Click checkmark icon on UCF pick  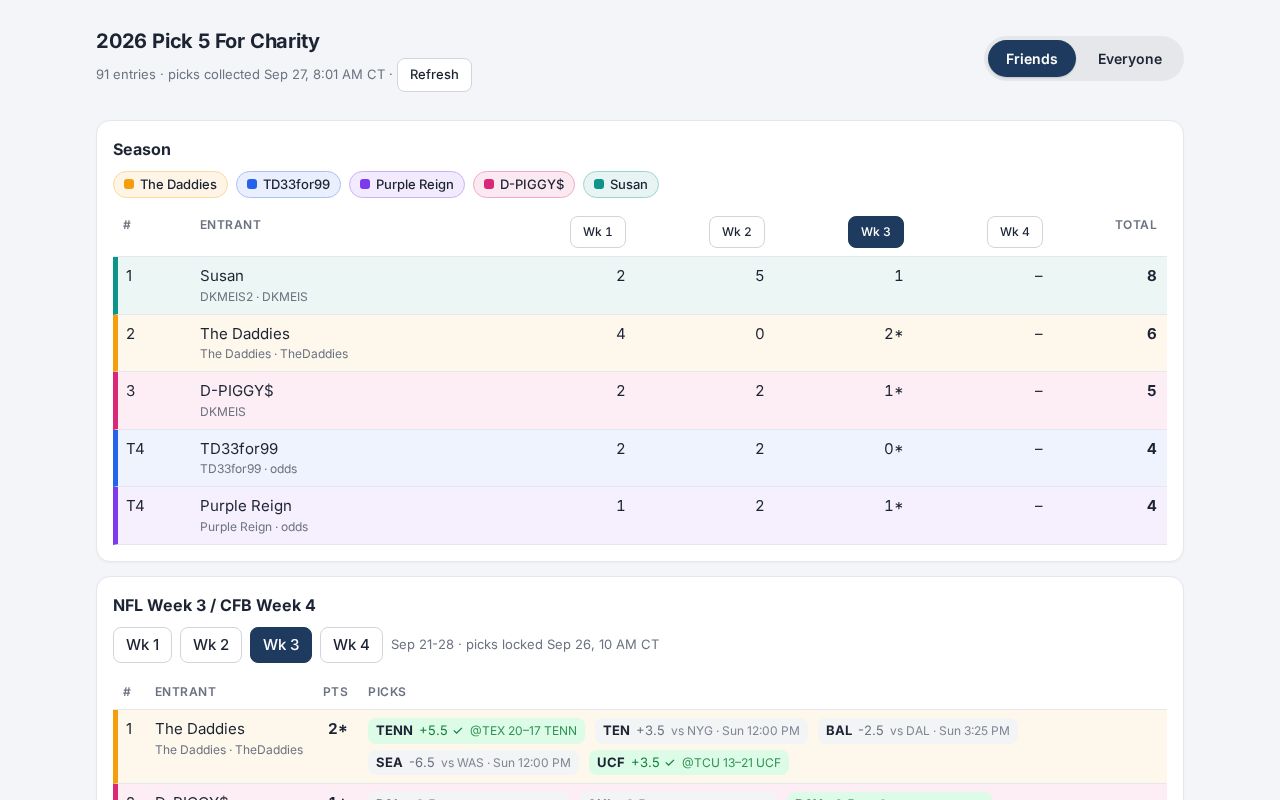pyautogui.click(x=670, y=763)
